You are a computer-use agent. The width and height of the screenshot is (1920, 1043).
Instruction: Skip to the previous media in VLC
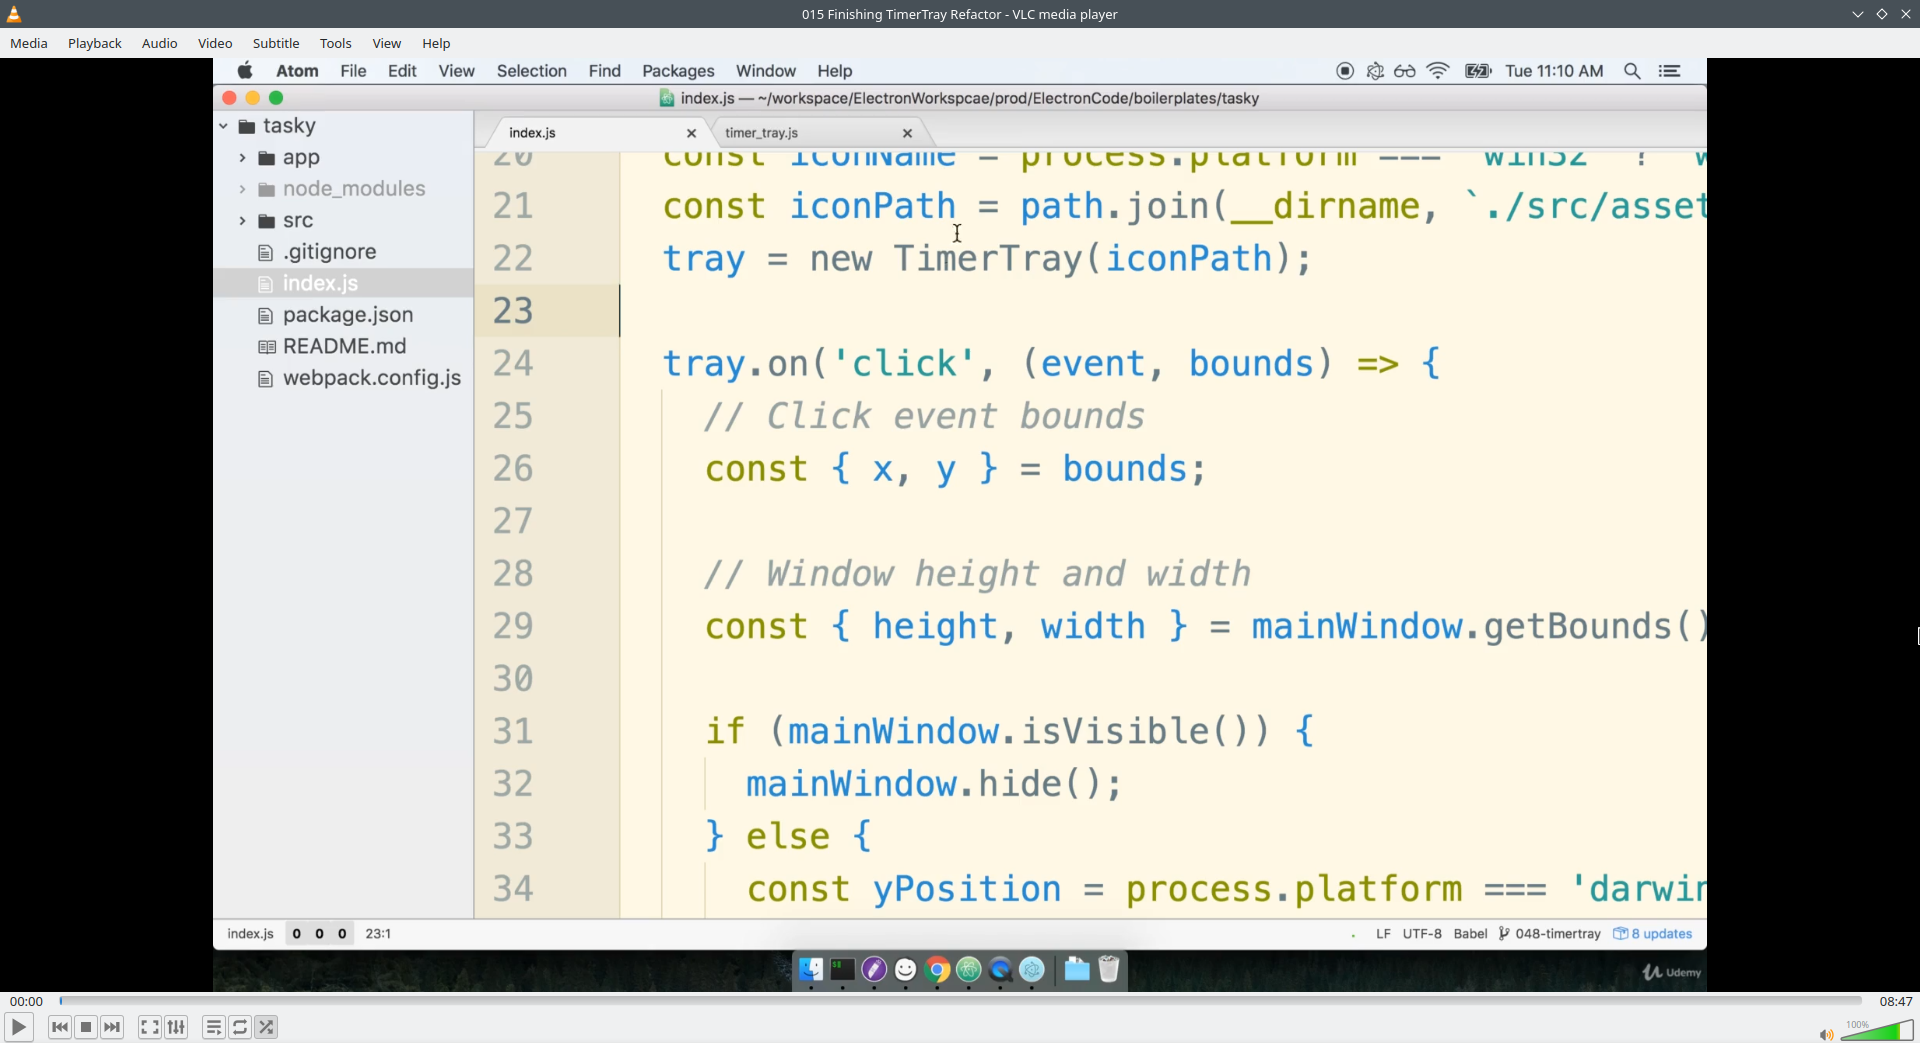click(59, 1027)
